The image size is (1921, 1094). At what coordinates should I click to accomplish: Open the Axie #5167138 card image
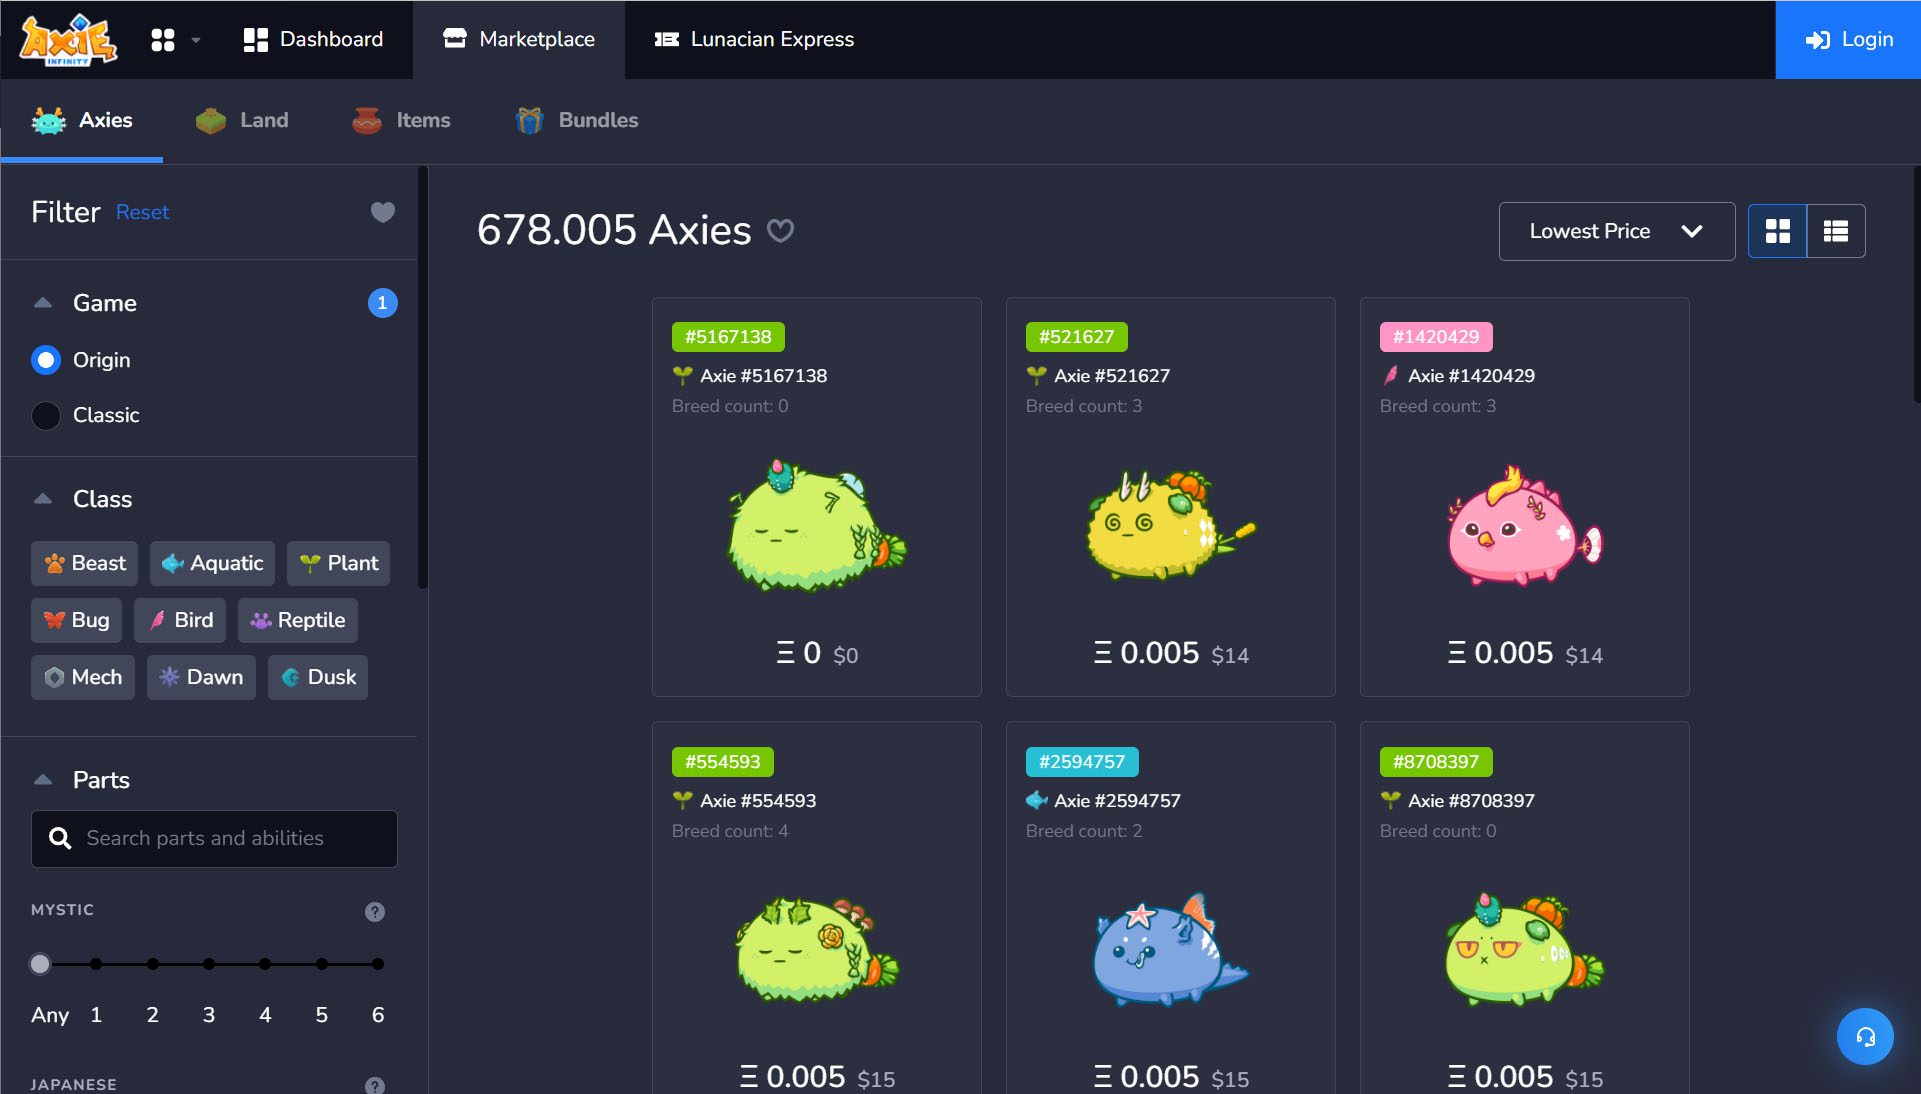pos(816,525)
